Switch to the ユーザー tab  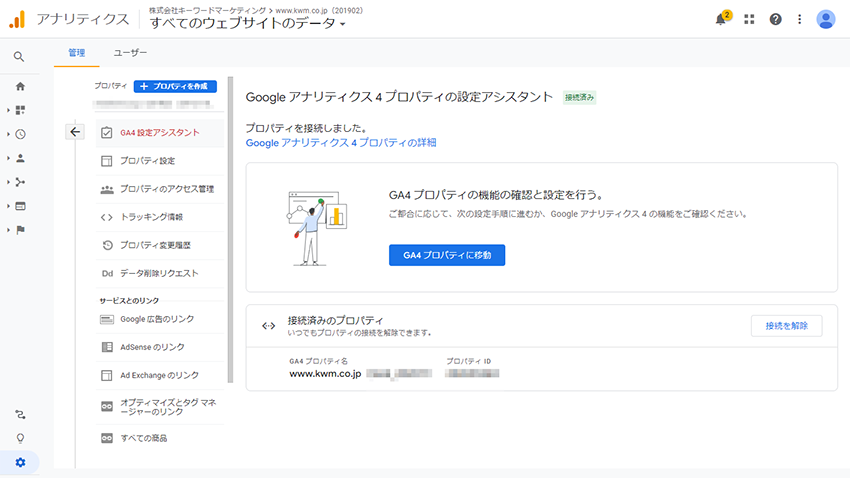tap(130, 53)
